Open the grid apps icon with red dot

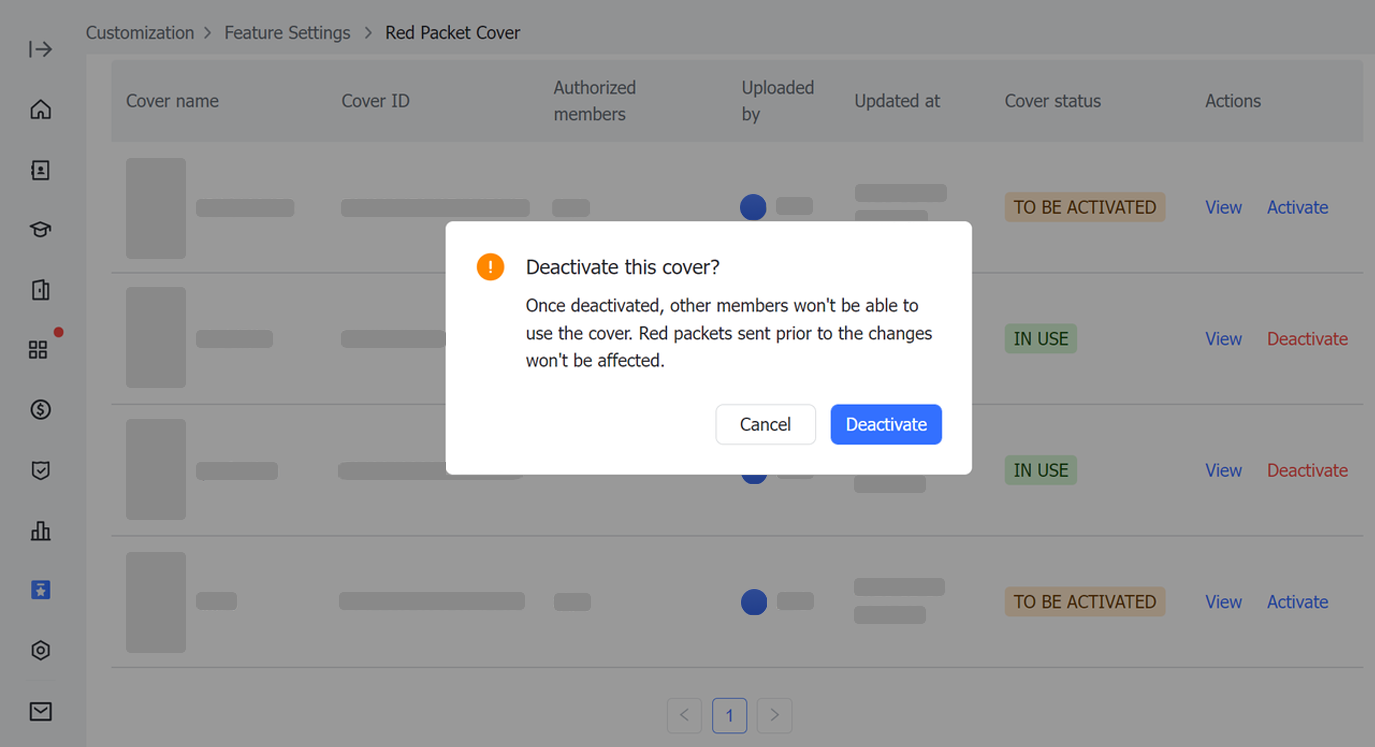click(x=39, y=349)
